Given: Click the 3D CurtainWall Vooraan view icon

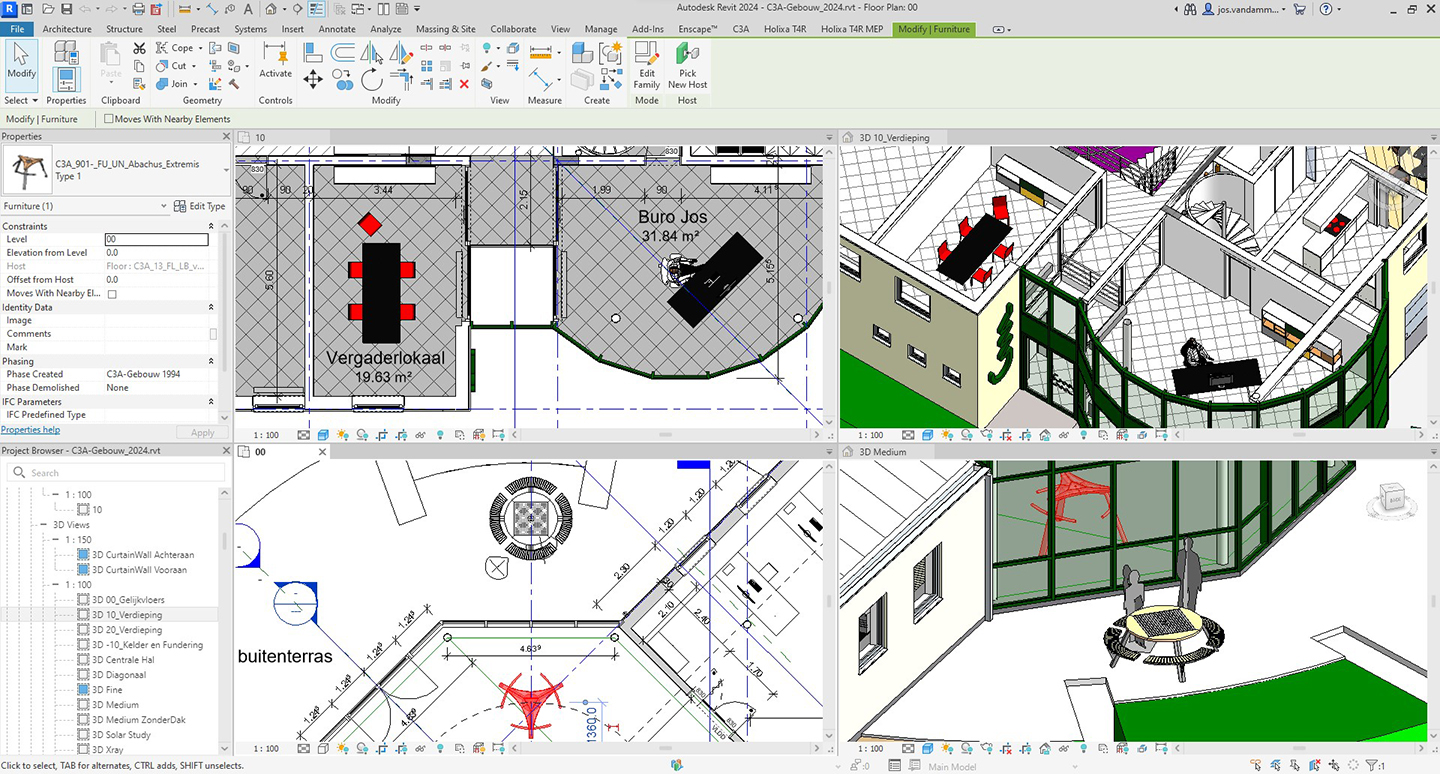Looking at the screenshot, I should [84, 570].
